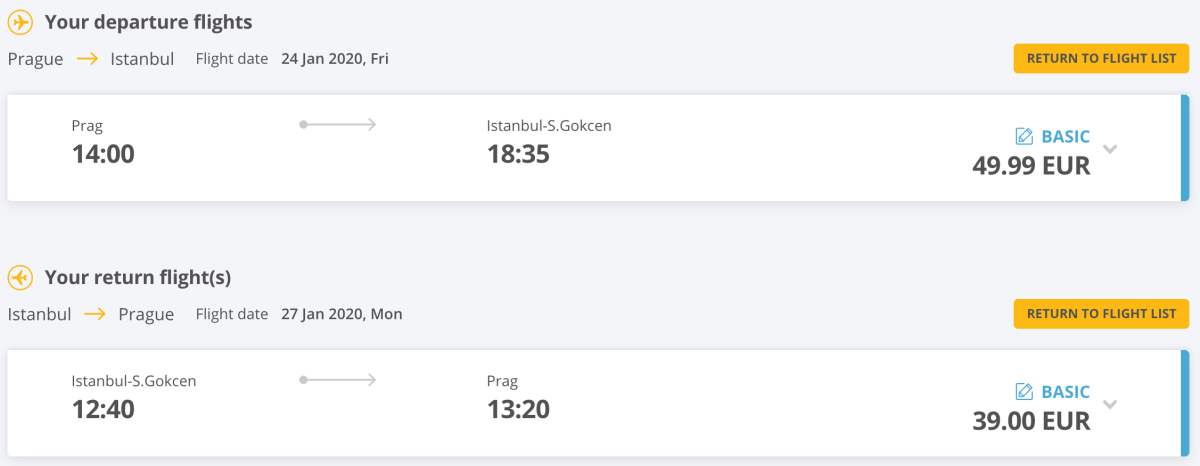1200x466 pixels.
Task: Click the return flights airplane icon
Action: pyautogui.click(x=20, y=277)
